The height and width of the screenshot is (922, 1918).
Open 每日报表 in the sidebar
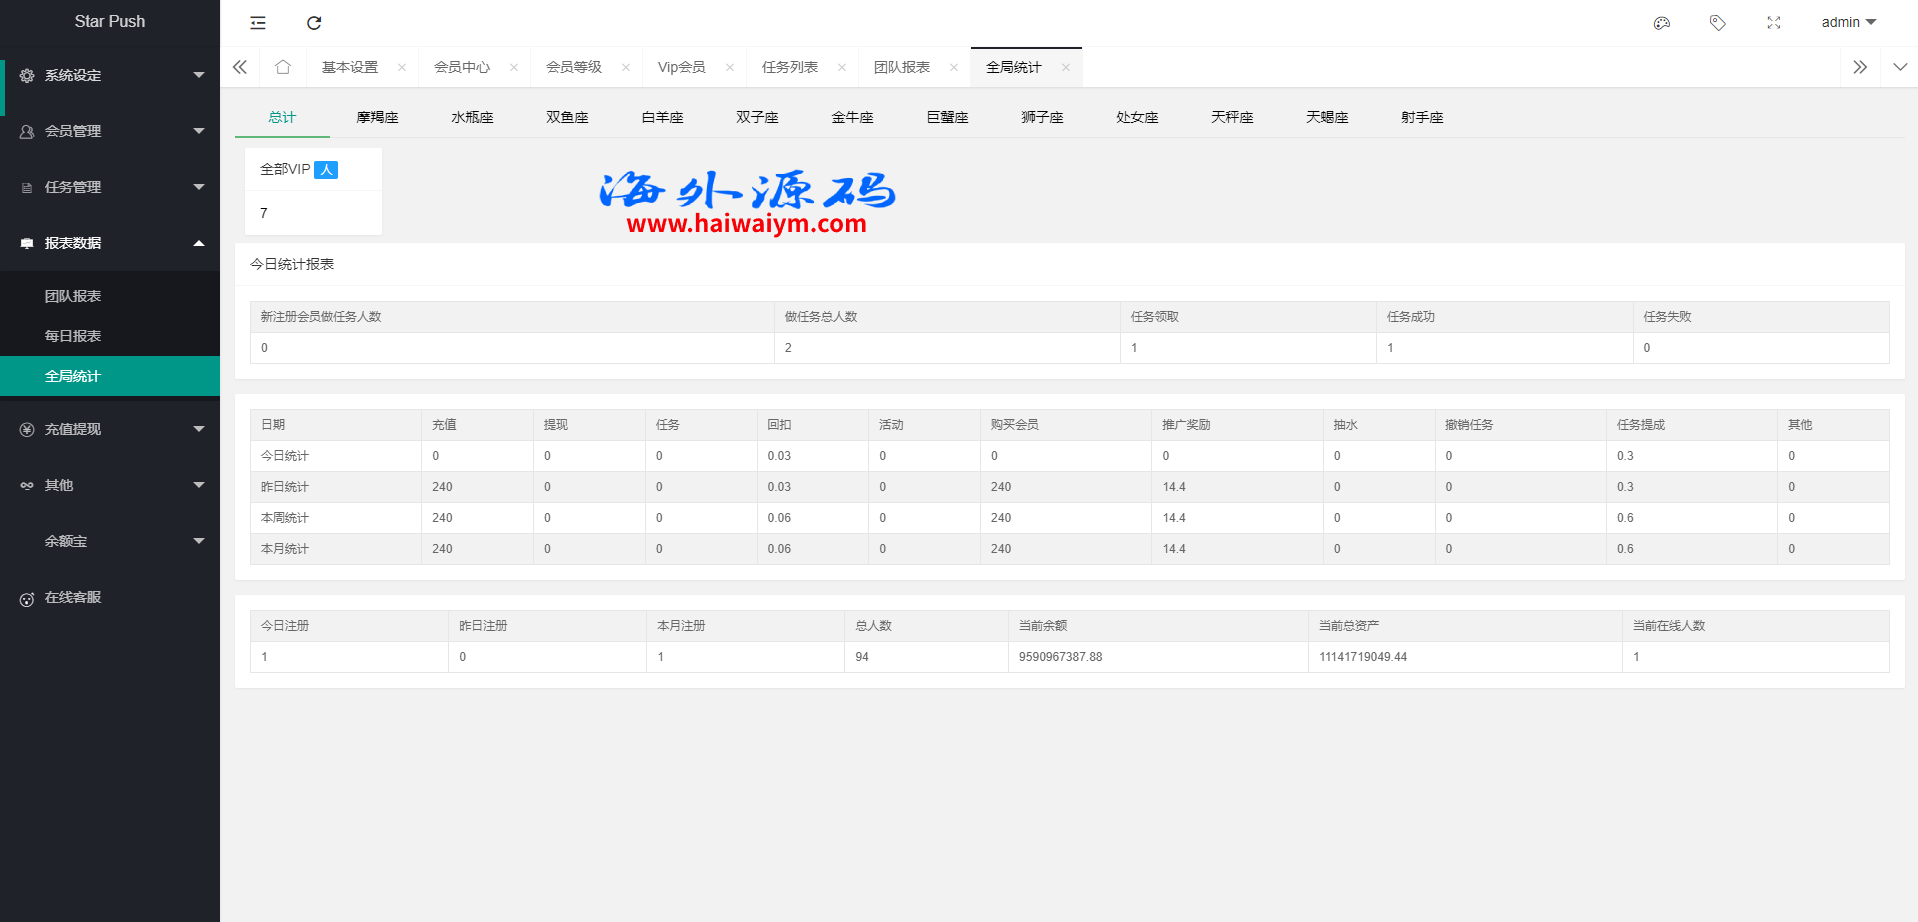(x=73, y=336)
